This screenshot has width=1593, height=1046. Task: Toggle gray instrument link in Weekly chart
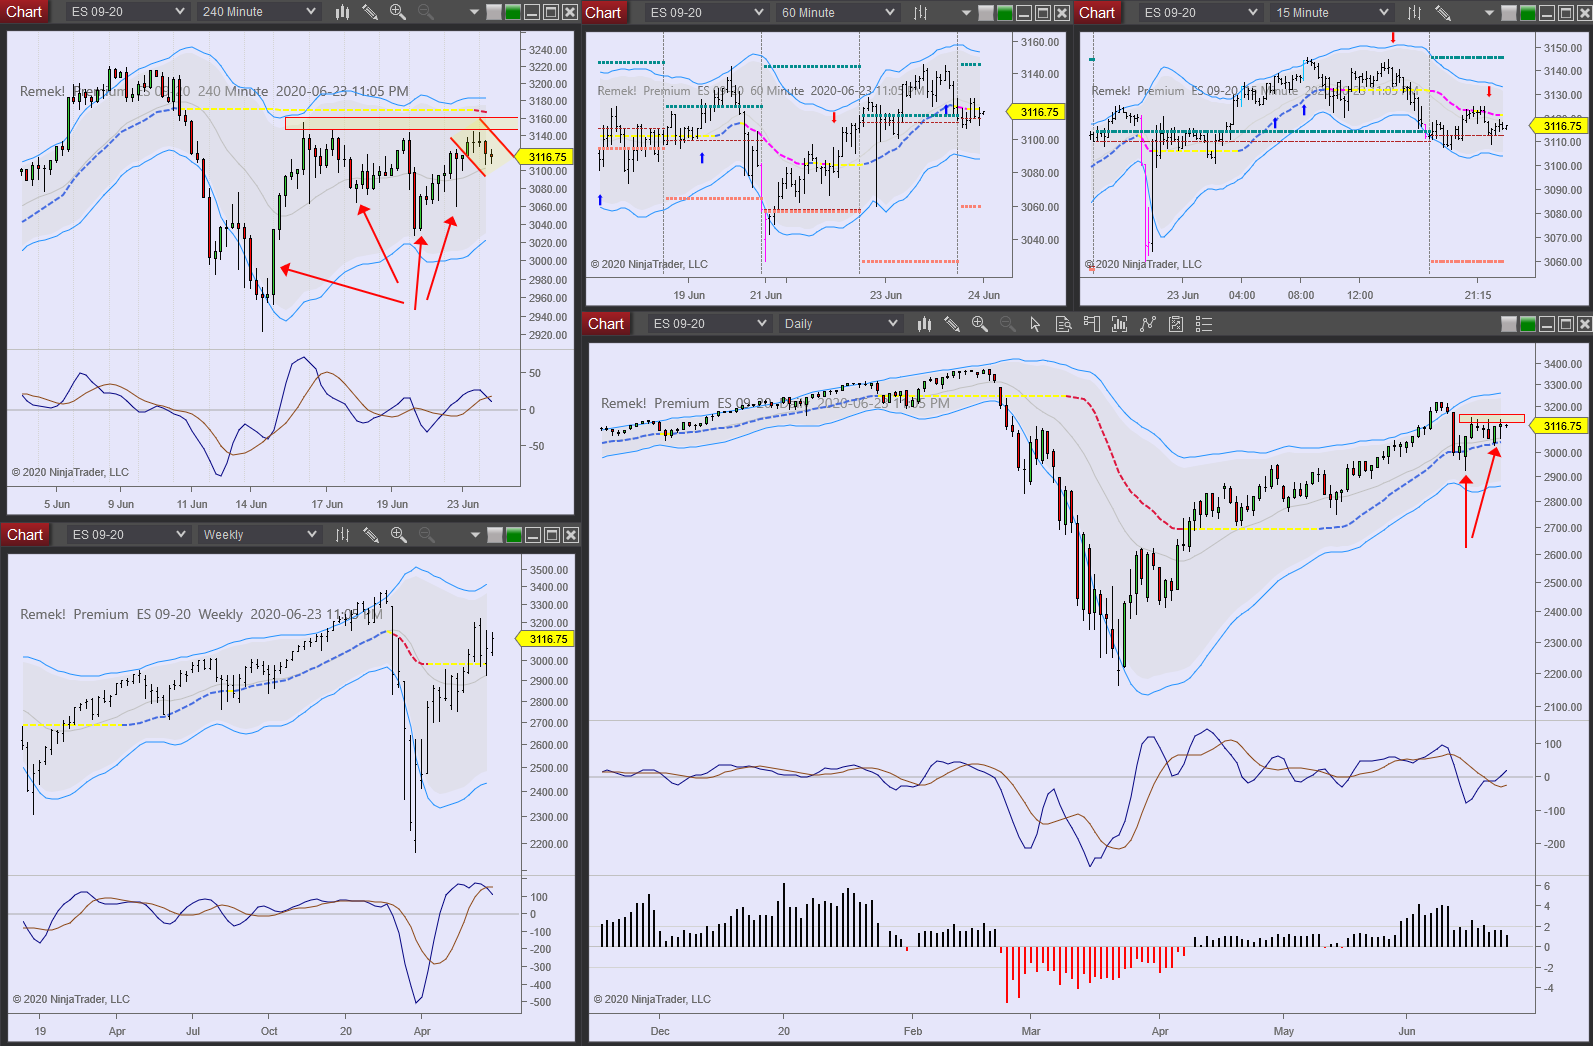point(494,535)
